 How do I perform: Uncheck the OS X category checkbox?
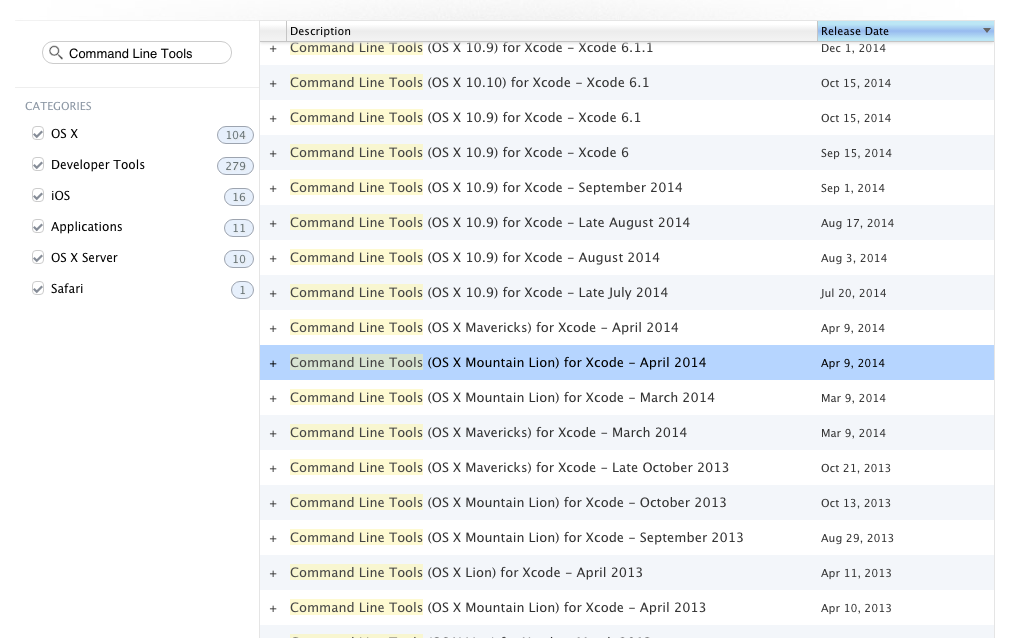coord(38,133)
